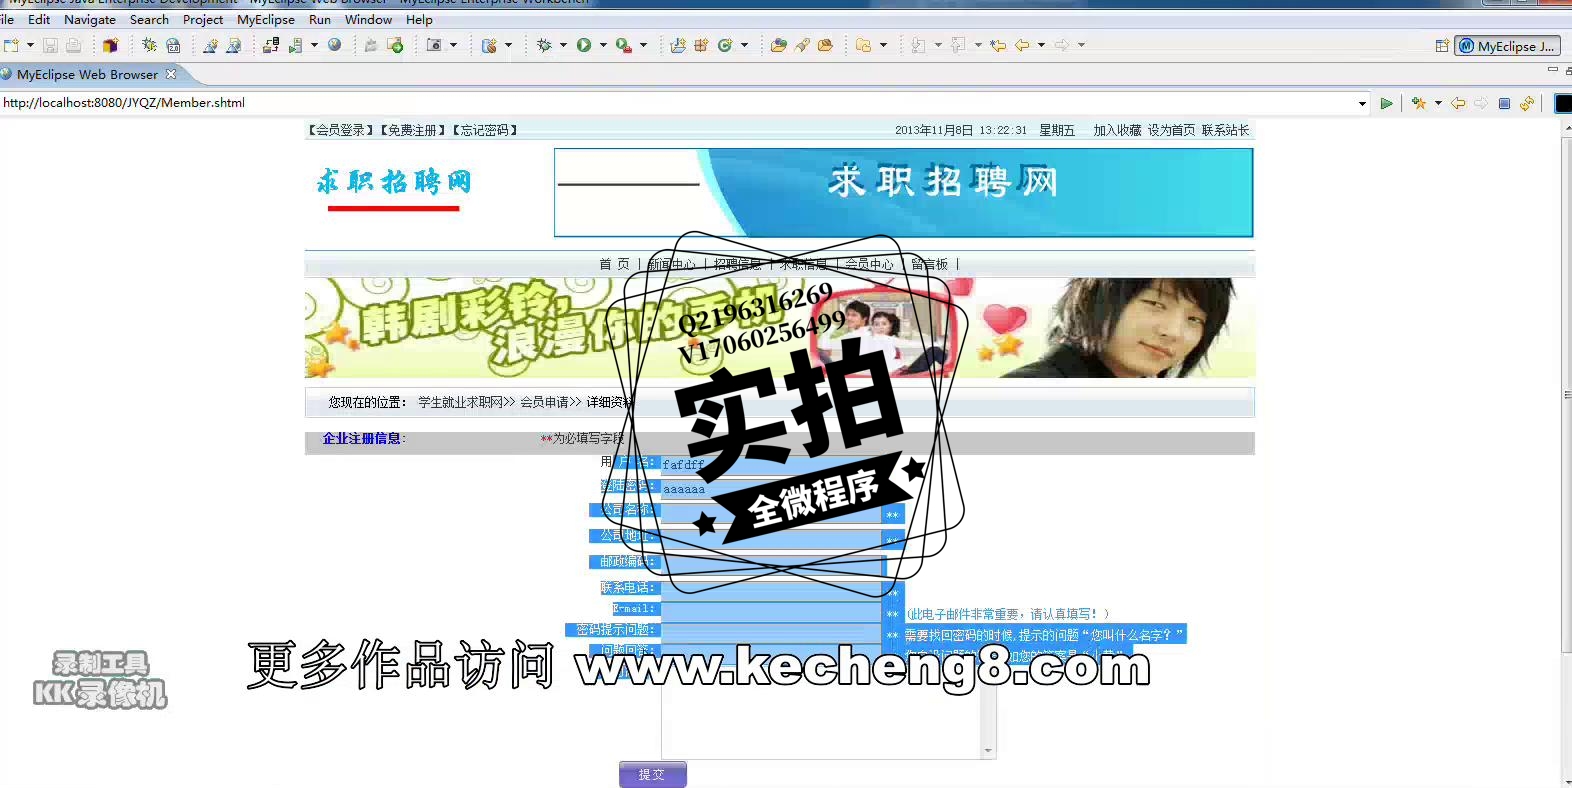
Task: Click the 联系电话 input field
Action: click(x=771, y=589)
